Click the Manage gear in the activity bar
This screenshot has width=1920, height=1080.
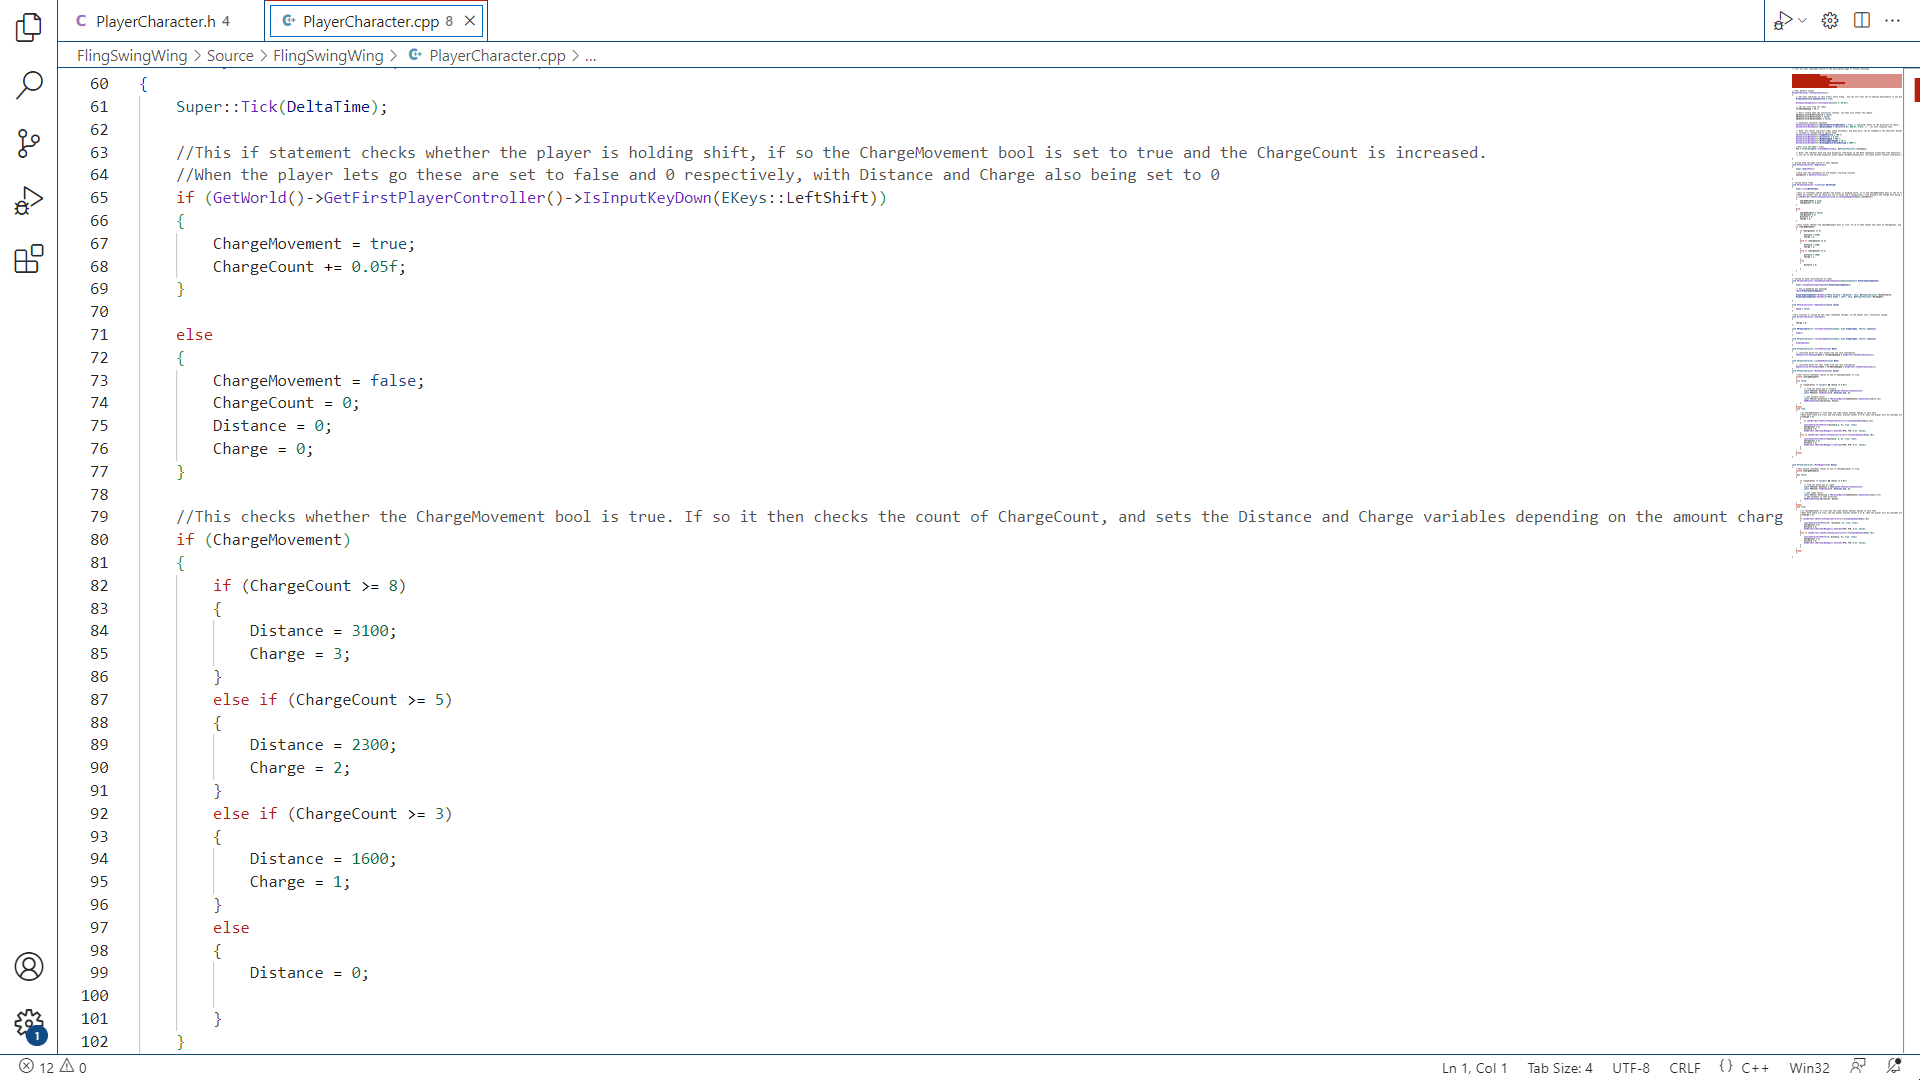(x=29, y=1023)
